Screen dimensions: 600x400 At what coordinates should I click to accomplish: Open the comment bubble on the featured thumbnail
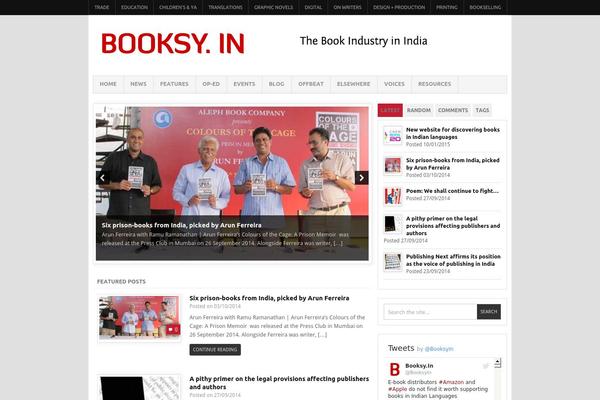pos(173,329)
